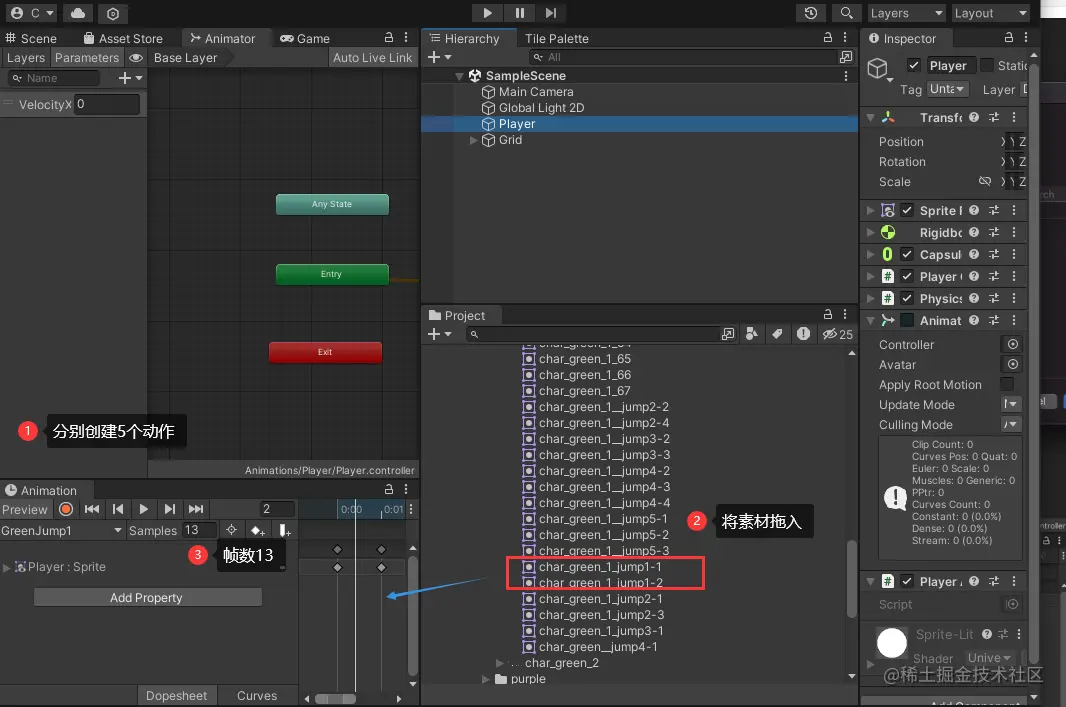Collapse the SampleScene tree
This screenshot has width=1066, height=707.
(x=460, y=76)
